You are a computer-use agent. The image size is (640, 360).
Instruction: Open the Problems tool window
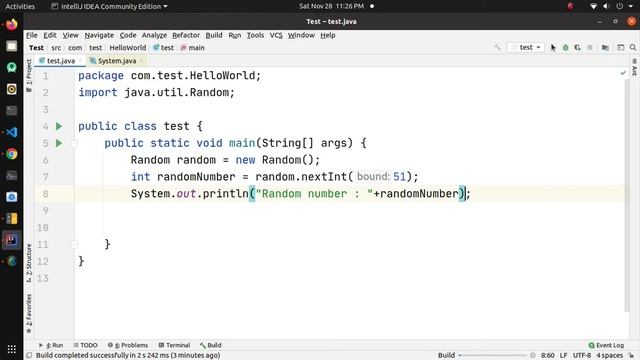point(128,345)
